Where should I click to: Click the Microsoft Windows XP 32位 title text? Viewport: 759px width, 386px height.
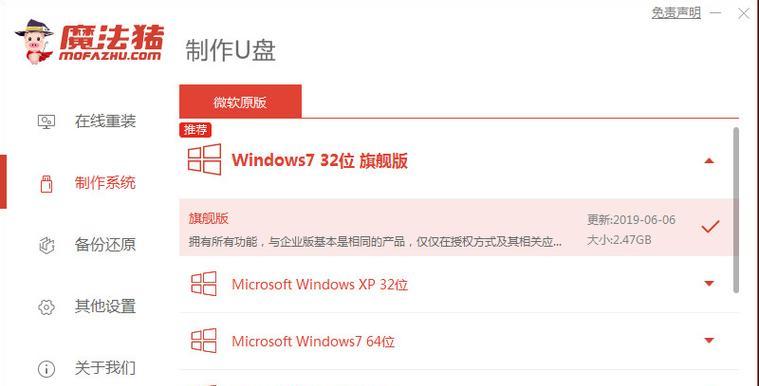pyautogui.click(x=319, y=284)
